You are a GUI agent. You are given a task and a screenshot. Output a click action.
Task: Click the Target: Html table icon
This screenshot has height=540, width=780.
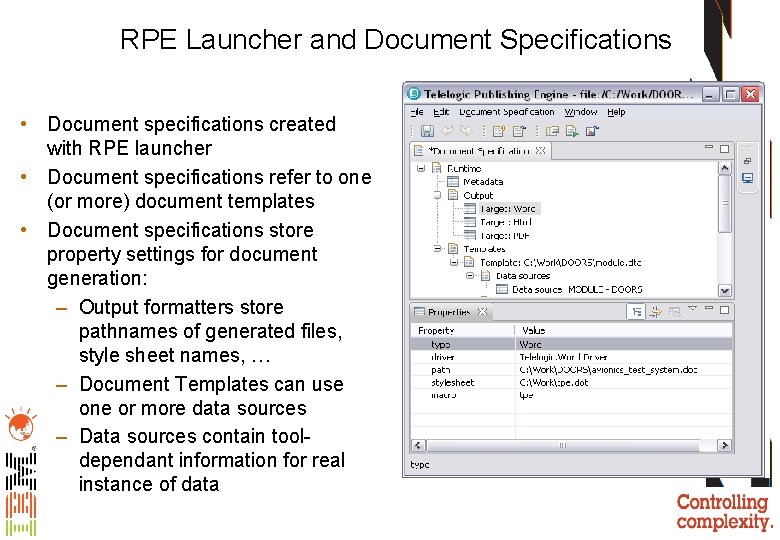click(x=470, y=222)
